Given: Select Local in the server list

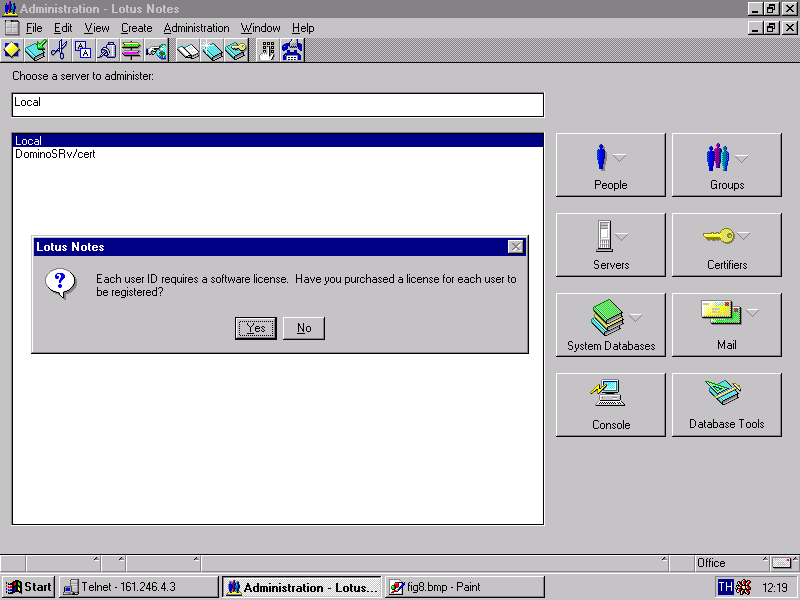Looking at the screenshot, I should pyautogui.click(x=278, y=141).
